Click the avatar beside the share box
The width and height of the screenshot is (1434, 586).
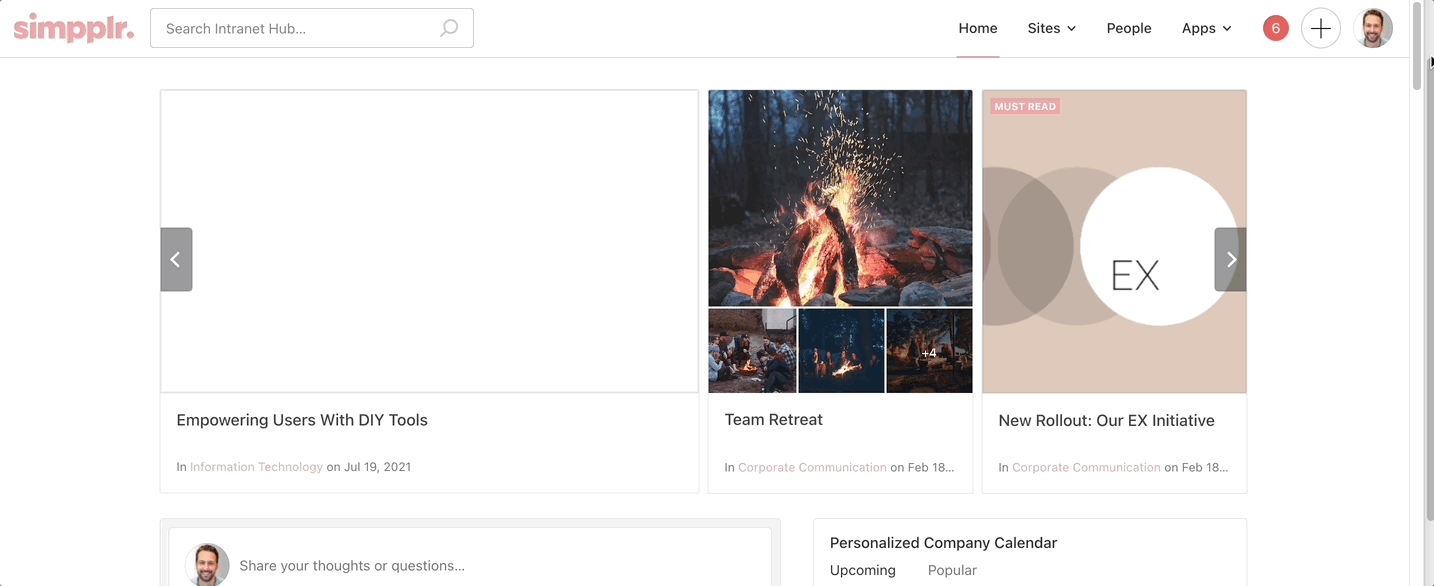(x=207, y=564)
